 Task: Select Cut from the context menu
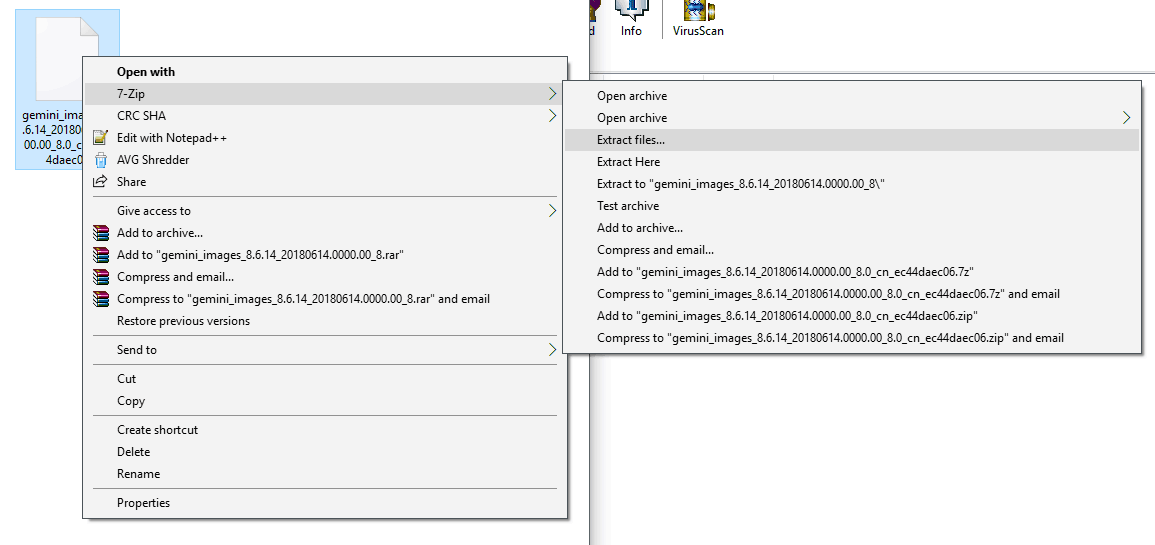(325, 379)
